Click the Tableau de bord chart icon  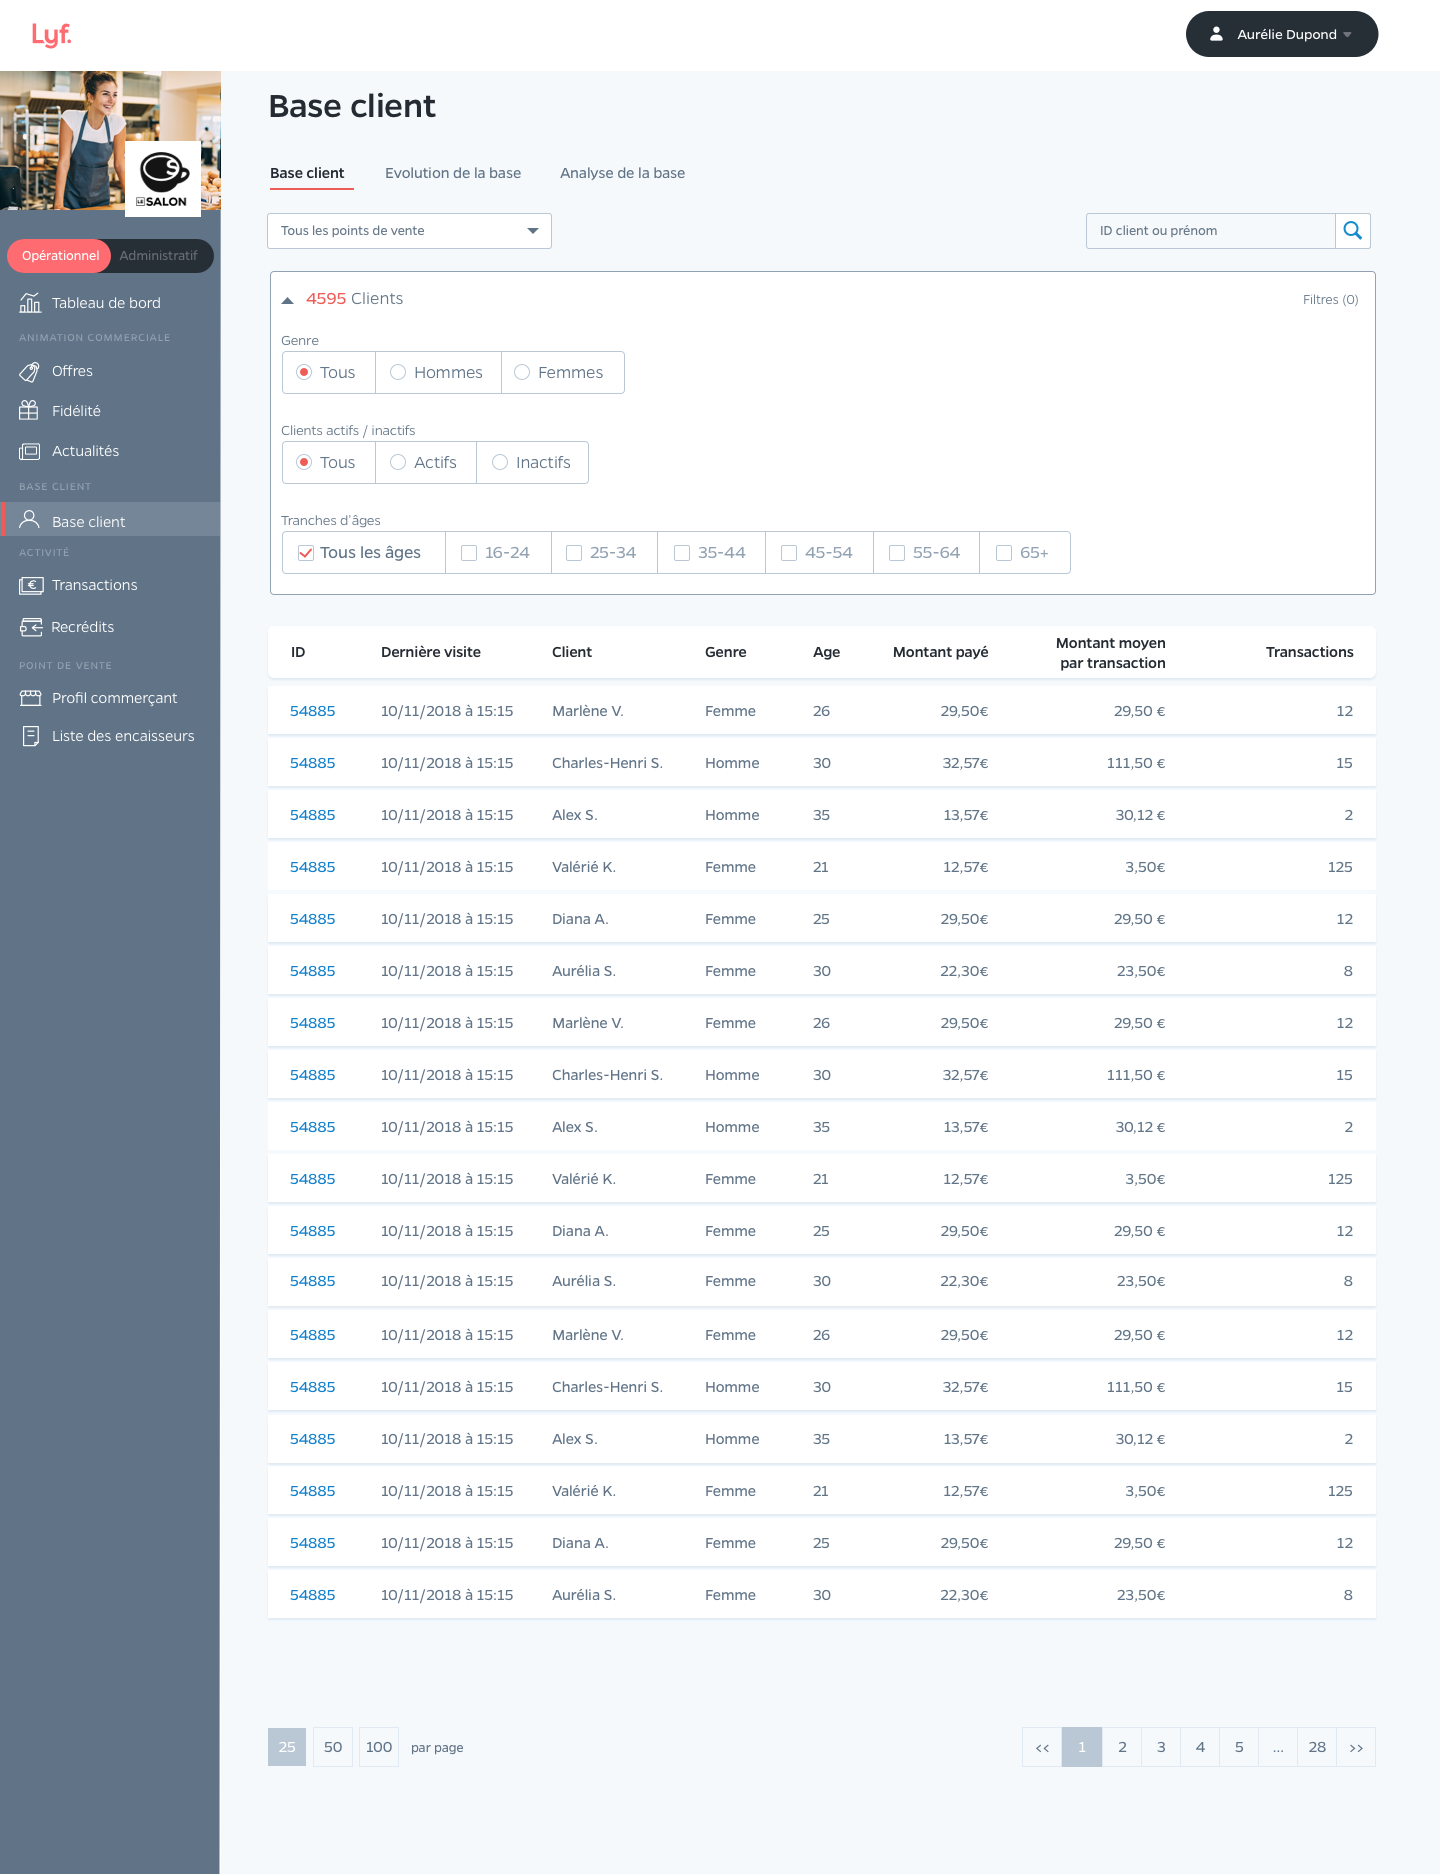(30, 303)
